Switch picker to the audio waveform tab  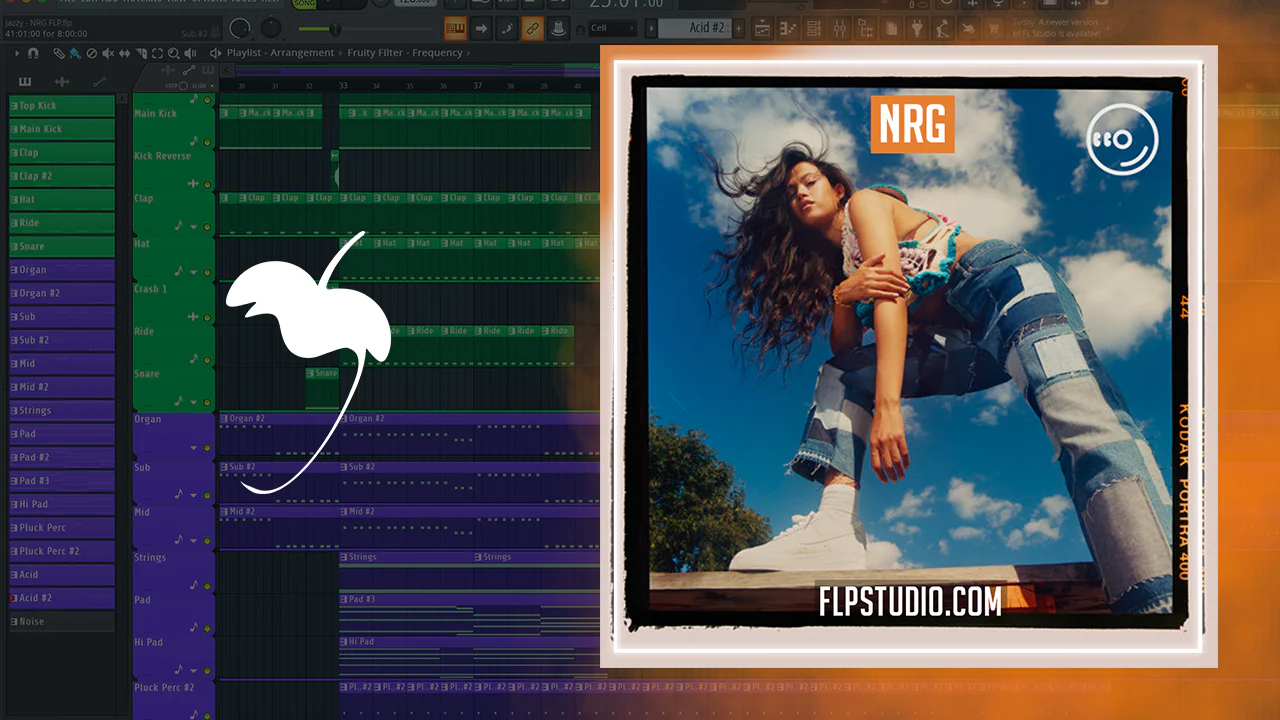click(x=62, y=81)
